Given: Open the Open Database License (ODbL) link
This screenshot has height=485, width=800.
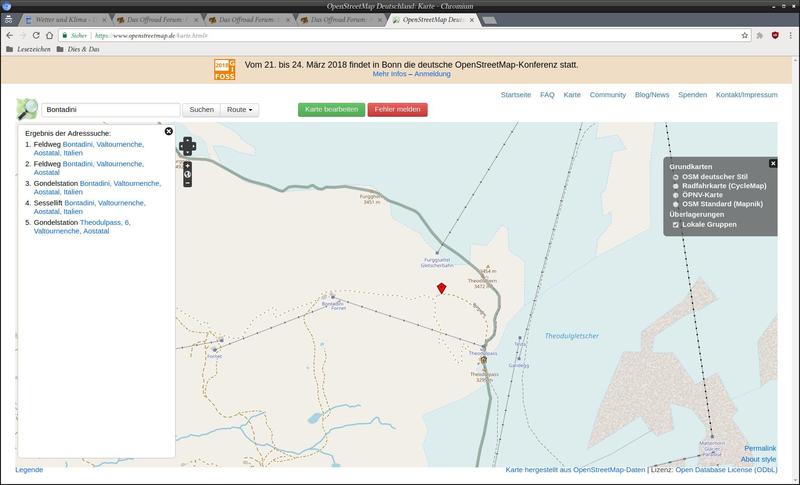Looking at the screenshot, I should (x=726, y=470).
